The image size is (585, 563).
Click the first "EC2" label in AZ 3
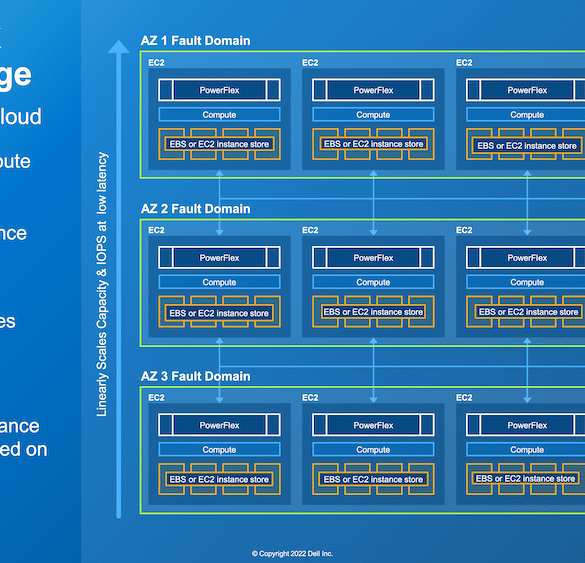tap(156, 398)
